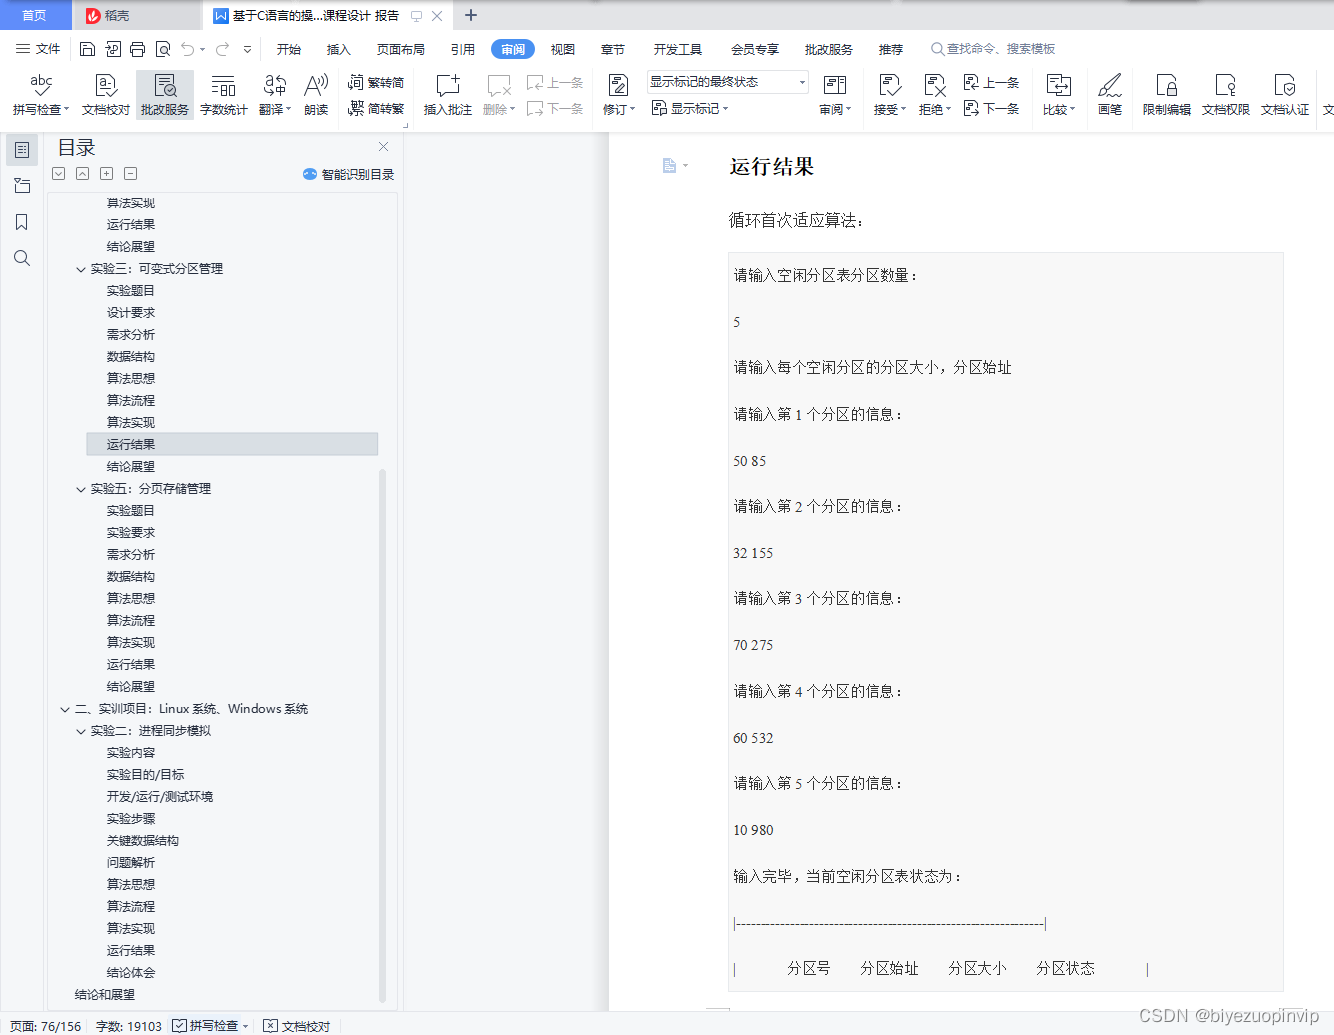
Task: Switch to 视图 ribbon tab
Action: [x=563, y=49]
